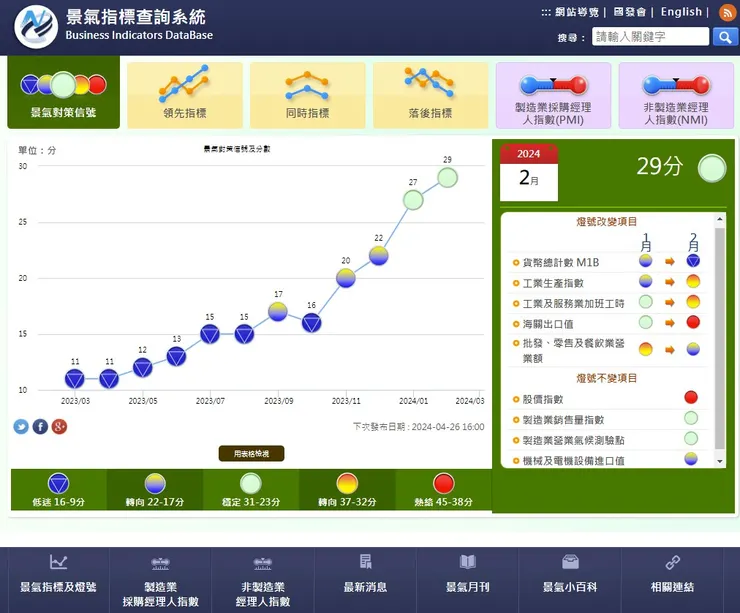Image resolution: width=740 pixels, height=613 pixels.
Task: Click the indicator list scrollbar thumb
Action: (x=720, y=338)
